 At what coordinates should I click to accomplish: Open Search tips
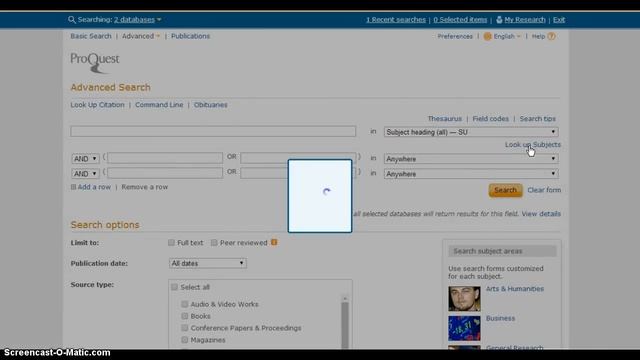tap(538, 118)
